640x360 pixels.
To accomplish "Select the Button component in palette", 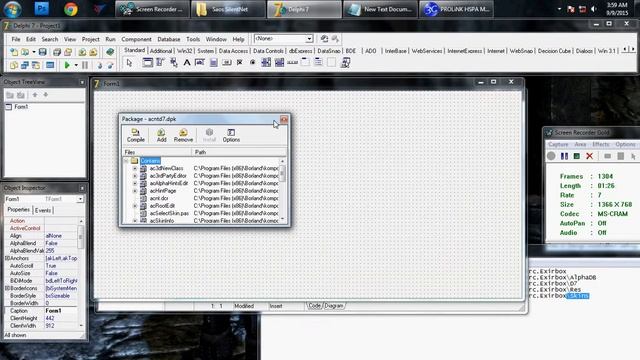I will [x=227, y=62].
